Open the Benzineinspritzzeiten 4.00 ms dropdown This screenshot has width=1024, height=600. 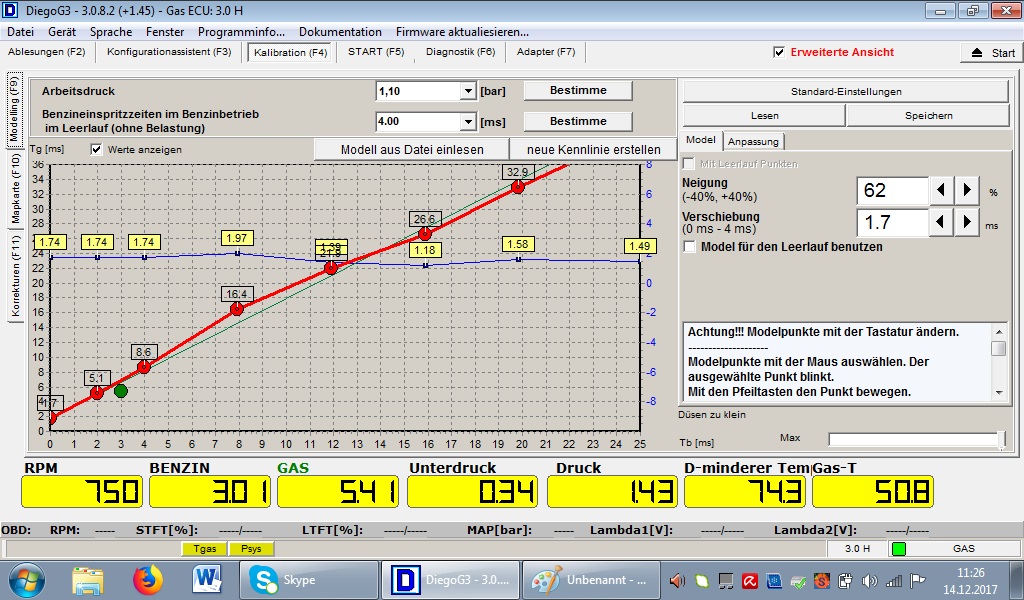coord(467,121)
